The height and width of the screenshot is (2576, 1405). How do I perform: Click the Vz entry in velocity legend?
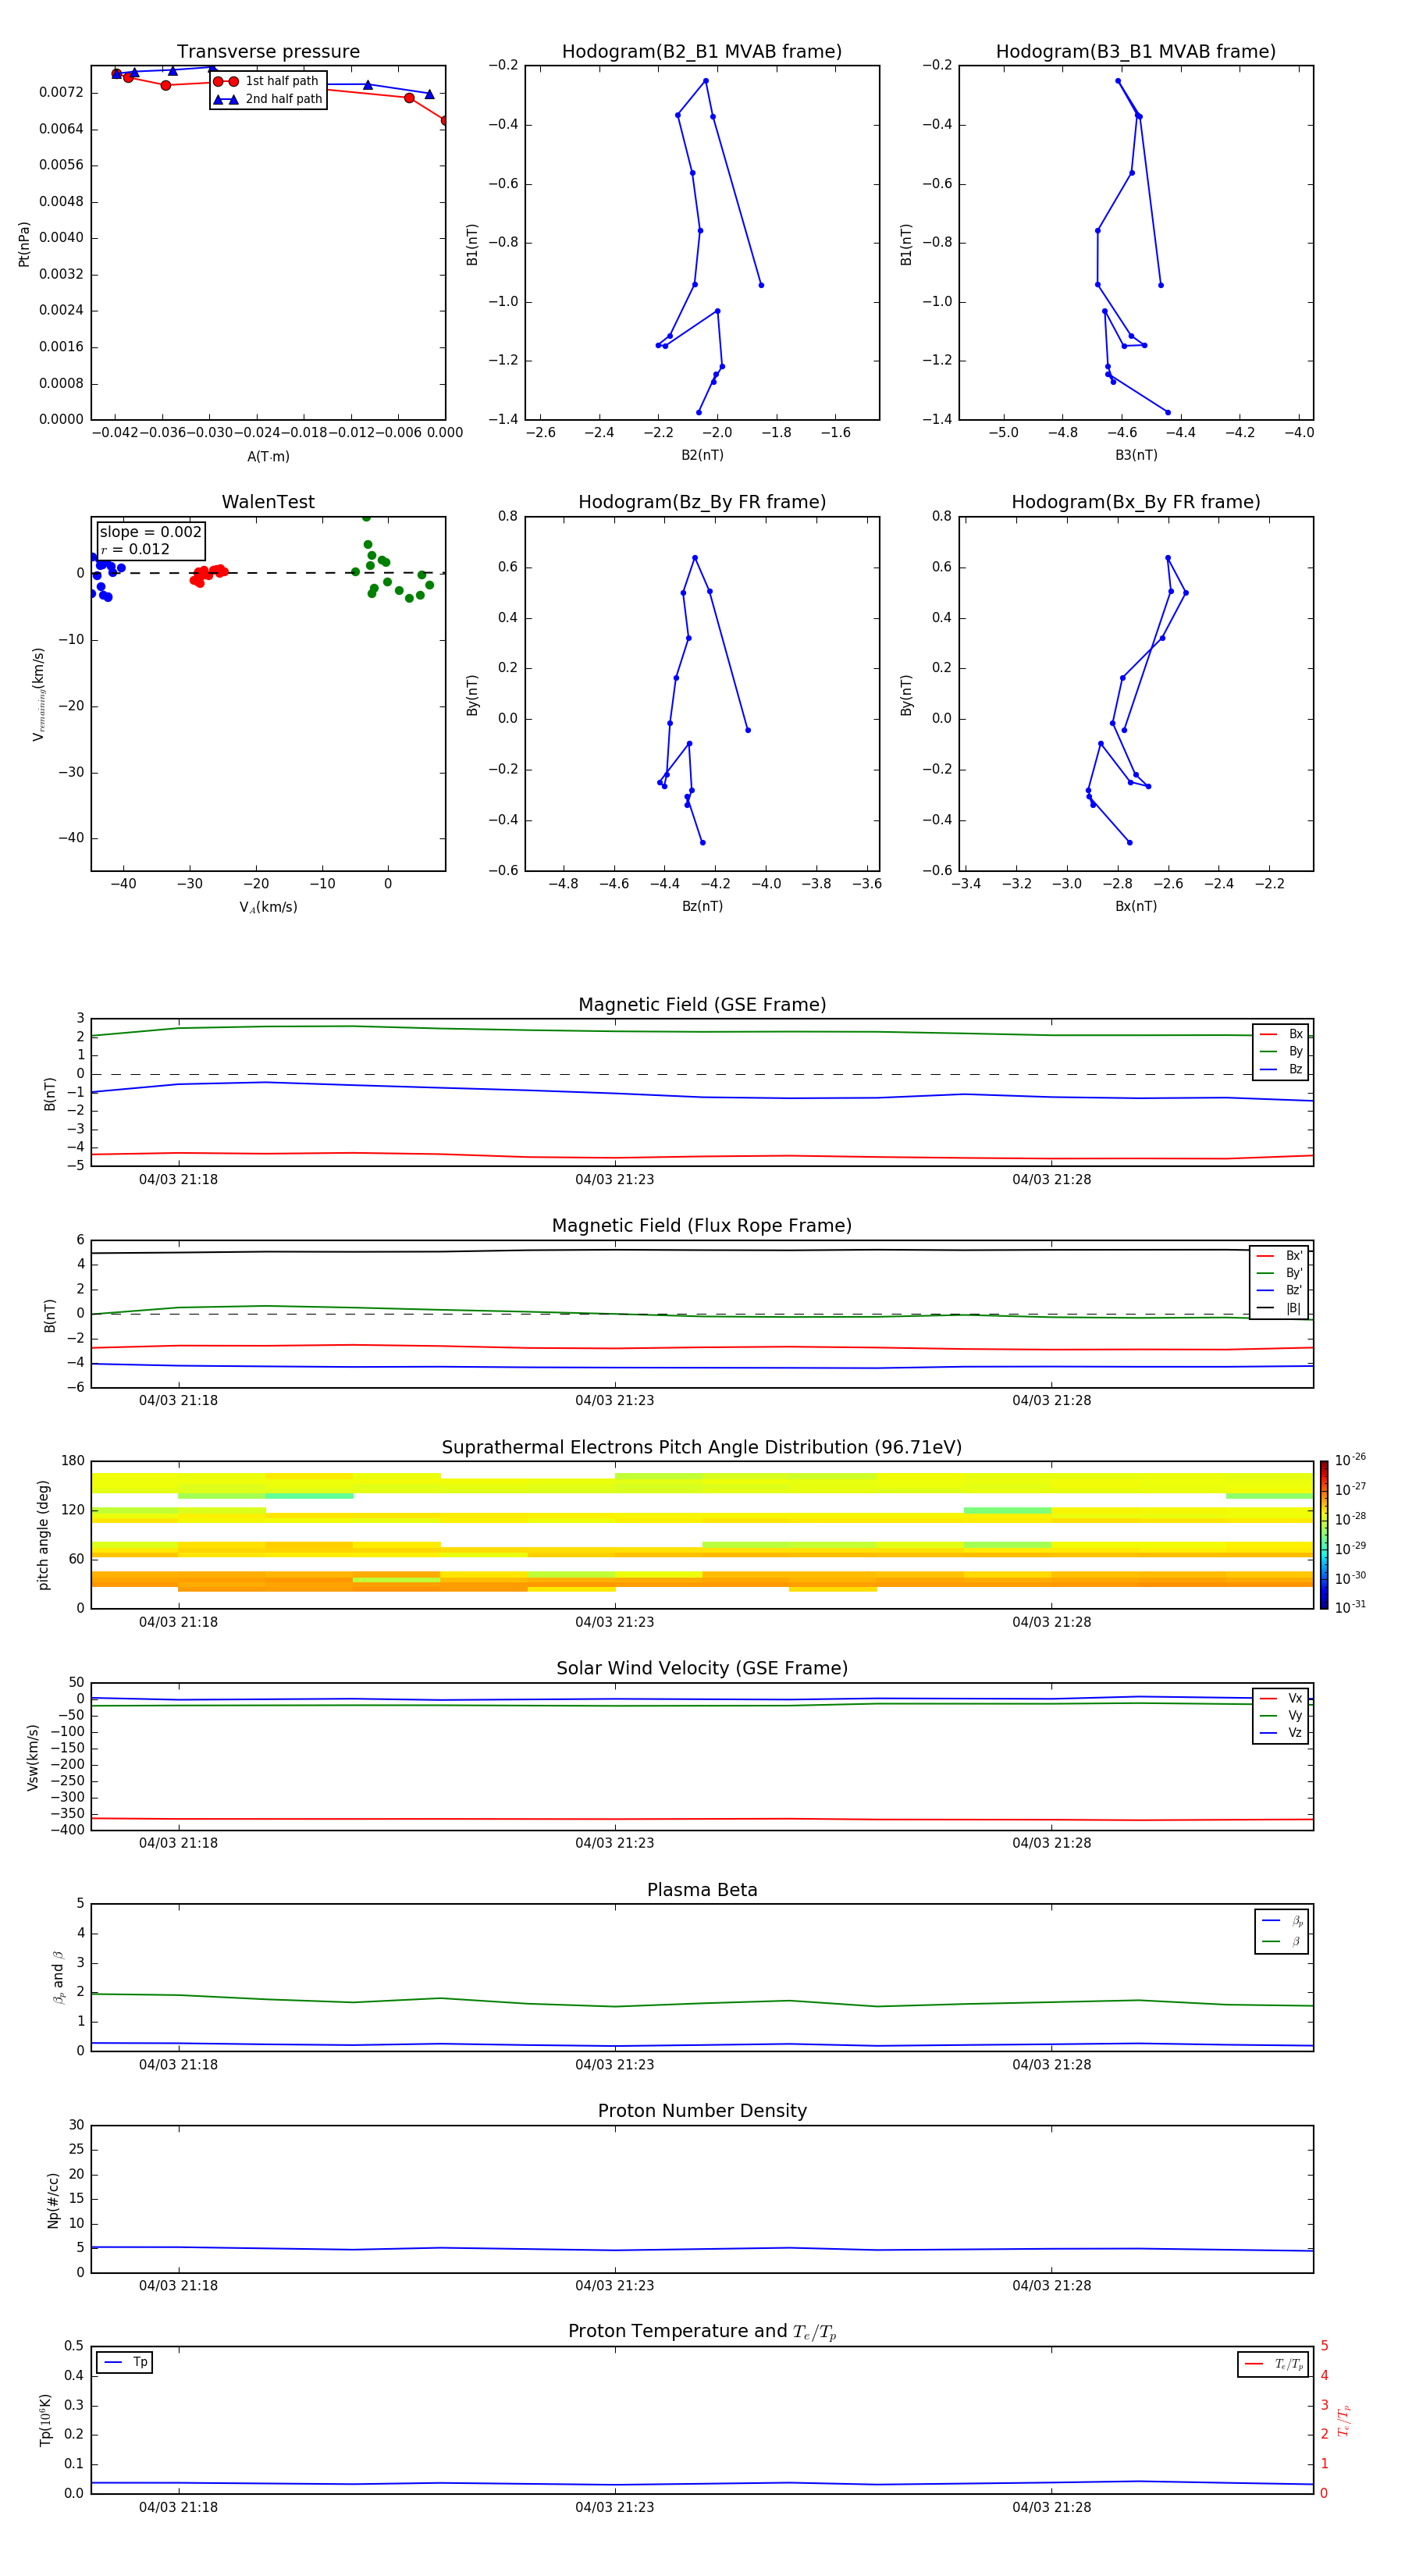click(x=1282, y=1733)
